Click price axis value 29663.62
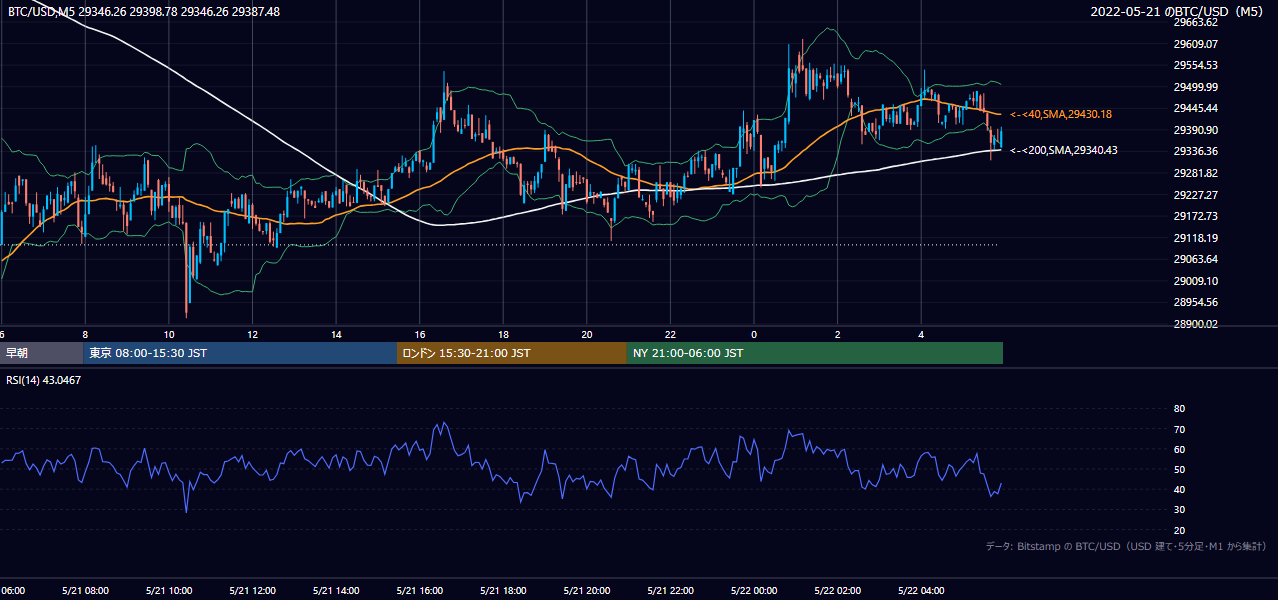This screenshot has height=600, width=1278. 1195,22
